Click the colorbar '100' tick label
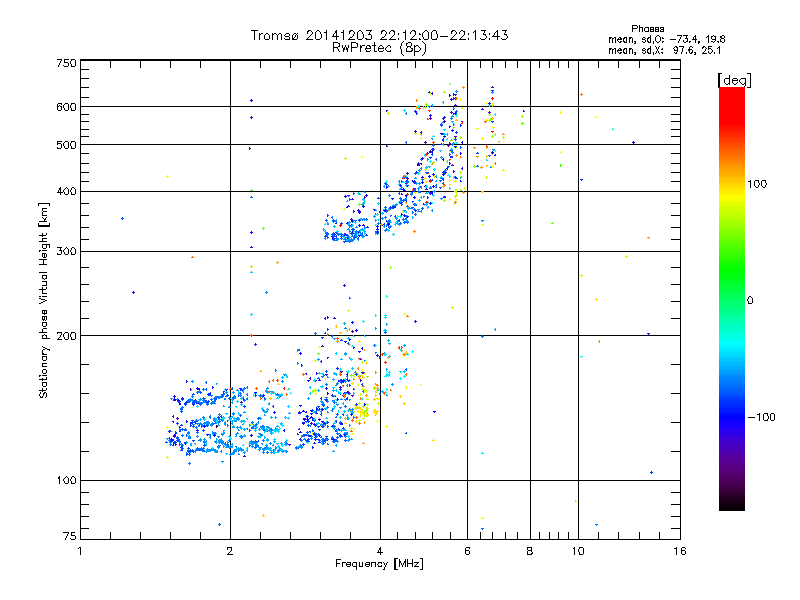Viewport: 800px width, 600px height. pos(757,184)
